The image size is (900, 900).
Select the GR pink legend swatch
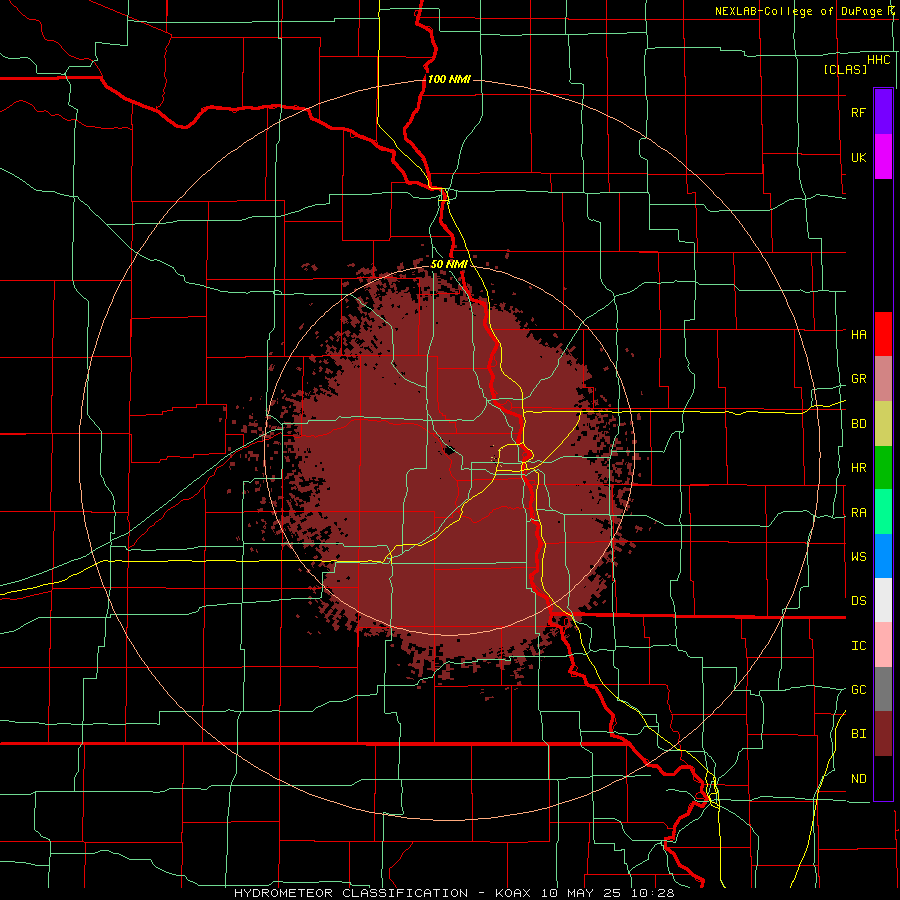(883, 379)
